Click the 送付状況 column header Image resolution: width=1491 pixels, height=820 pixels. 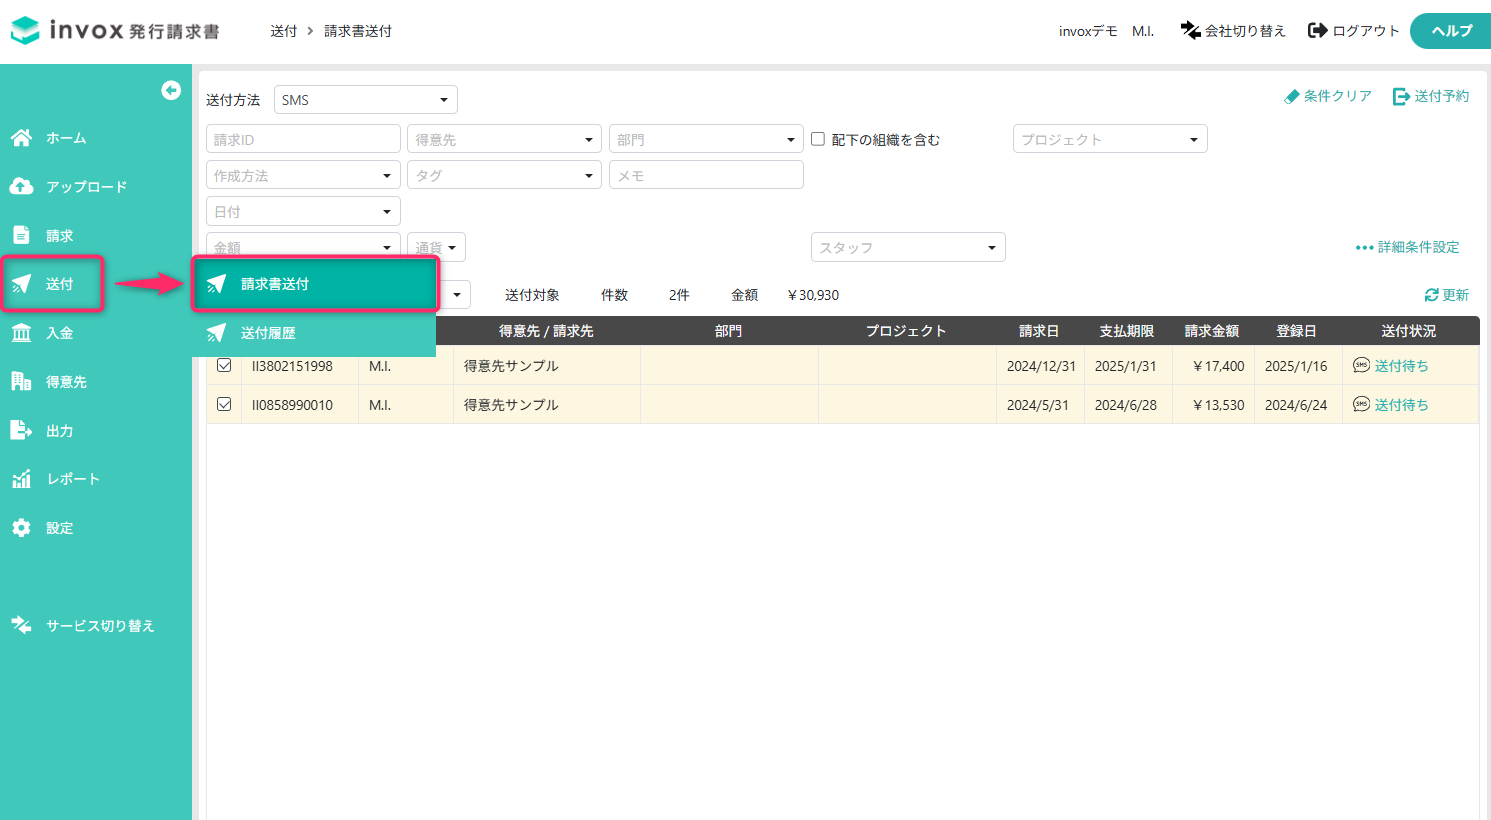click(x=1409, y=331)
